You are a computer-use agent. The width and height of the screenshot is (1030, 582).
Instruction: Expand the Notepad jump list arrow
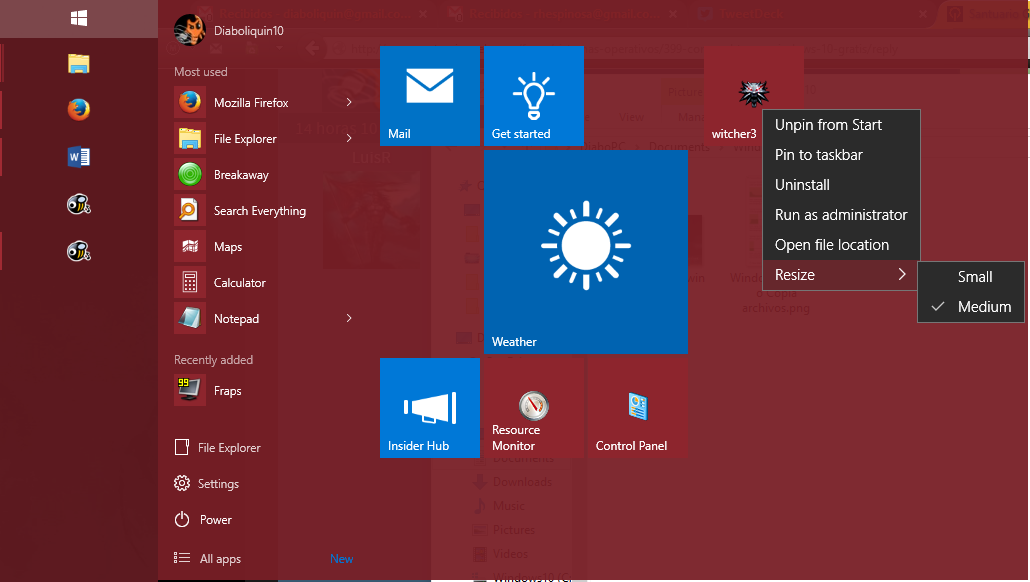349,319
